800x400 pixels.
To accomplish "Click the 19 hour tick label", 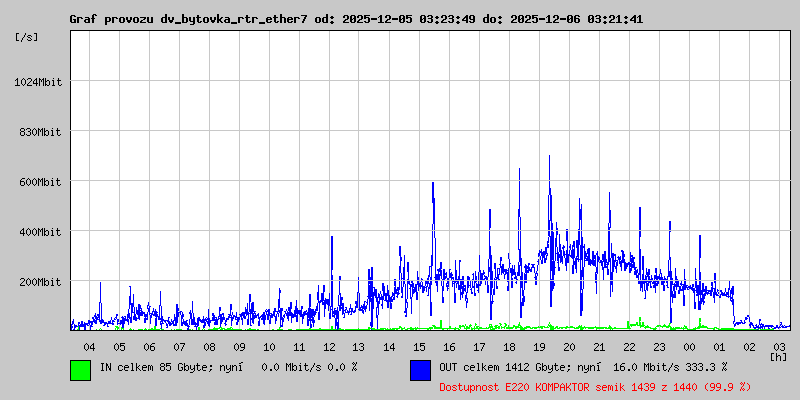I will click(539, 346).
